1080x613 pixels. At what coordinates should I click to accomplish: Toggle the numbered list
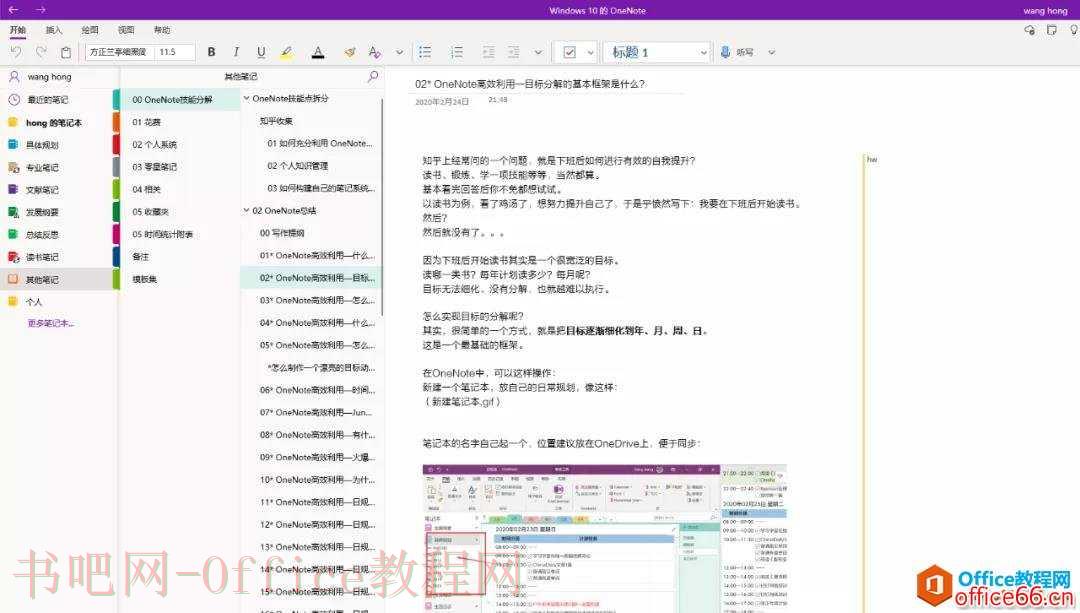tap(456, 52)
